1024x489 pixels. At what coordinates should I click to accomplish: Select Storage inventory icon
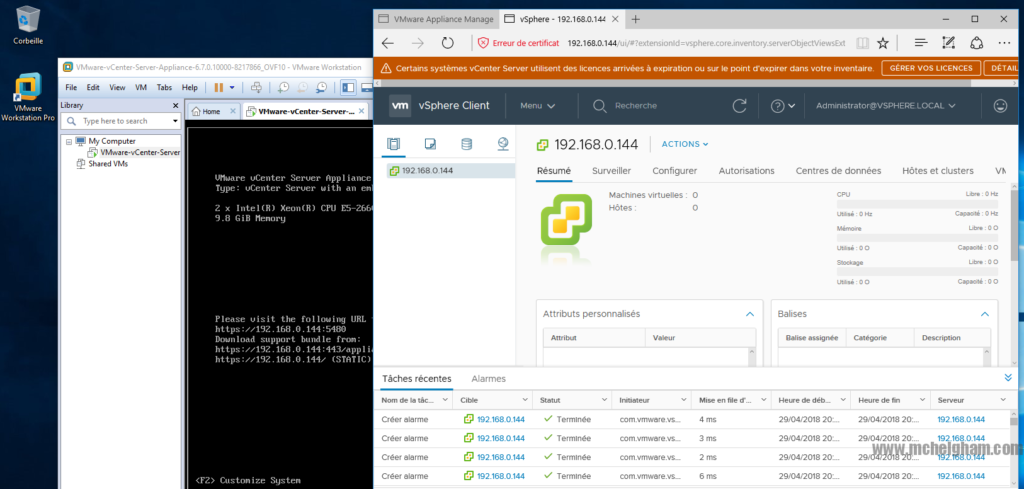466,144
